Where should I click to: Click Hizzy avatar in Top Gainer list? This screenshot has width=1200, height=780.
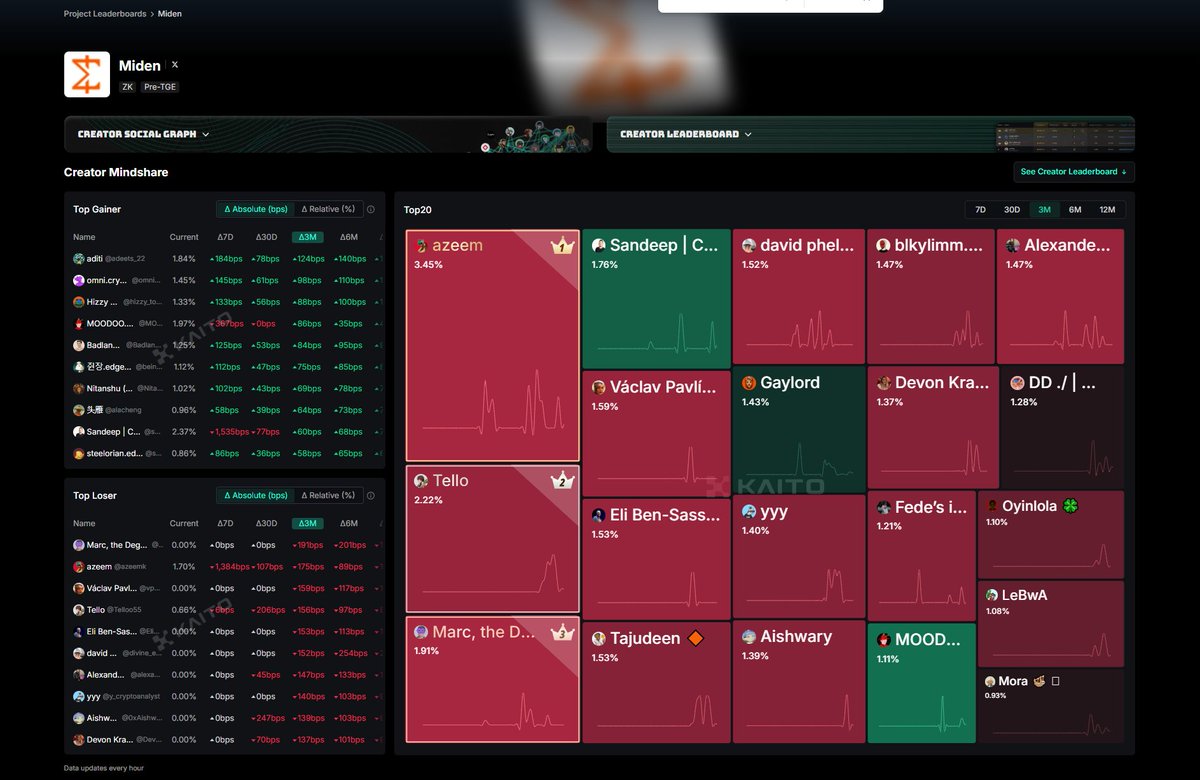click(79, 302)
